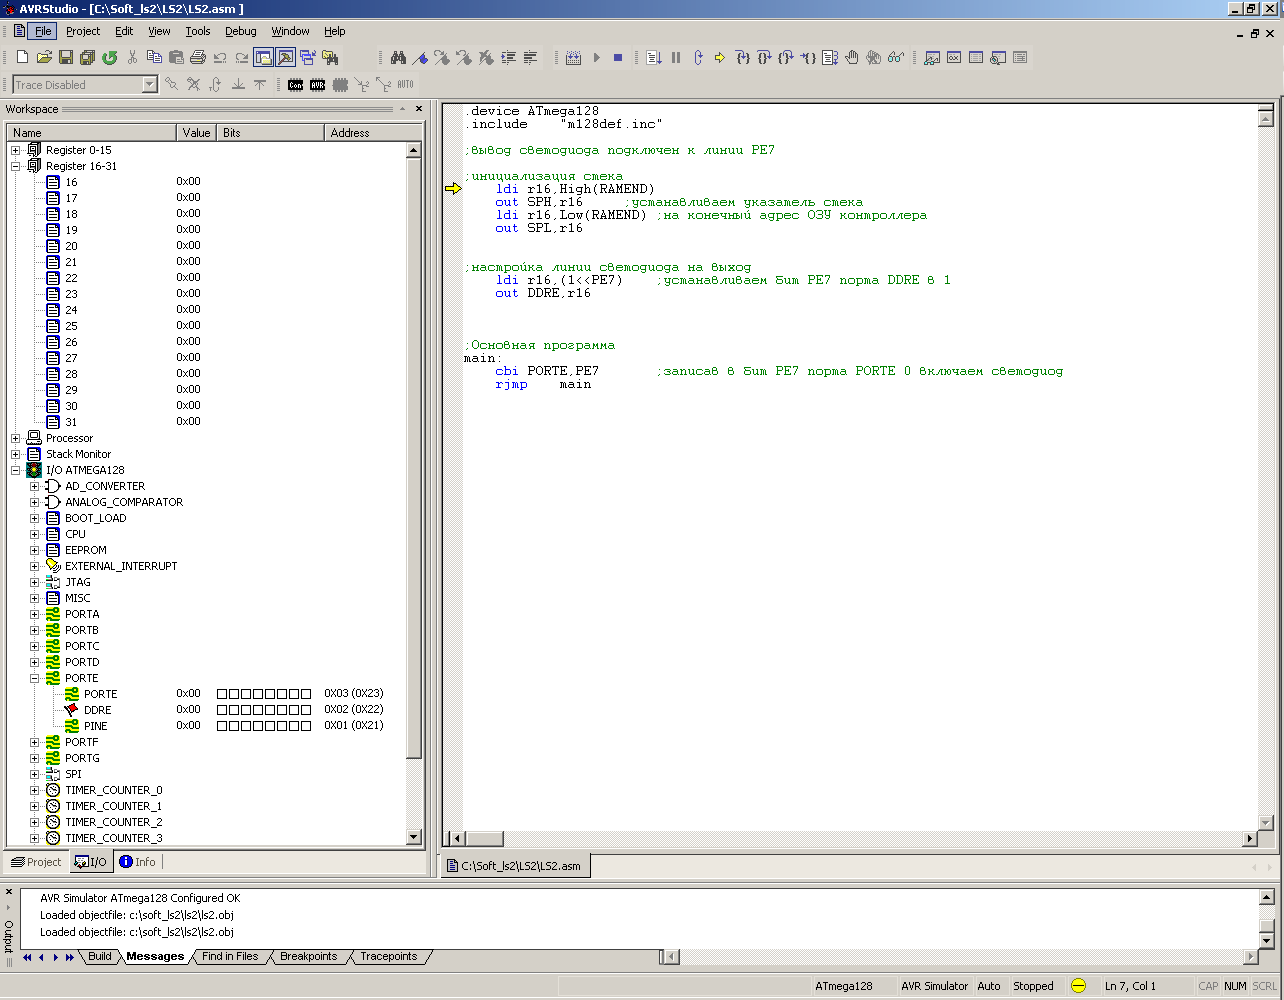Toggle second-from-left bit checkbox of PORTE
The width and height of the screenshot is (1284, 1000).
[234, 694]
